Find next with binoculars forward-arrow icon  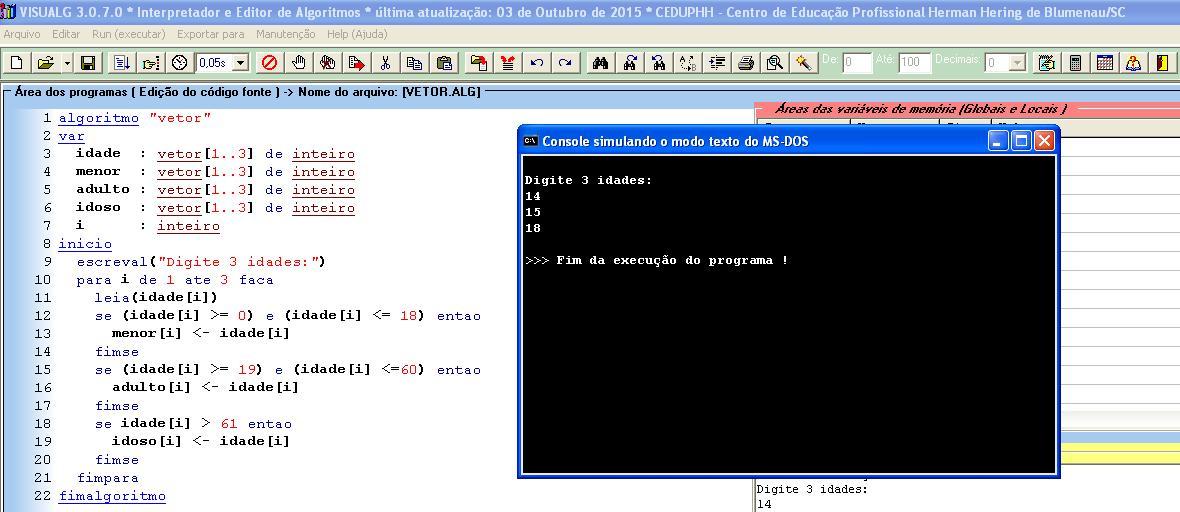630,63
